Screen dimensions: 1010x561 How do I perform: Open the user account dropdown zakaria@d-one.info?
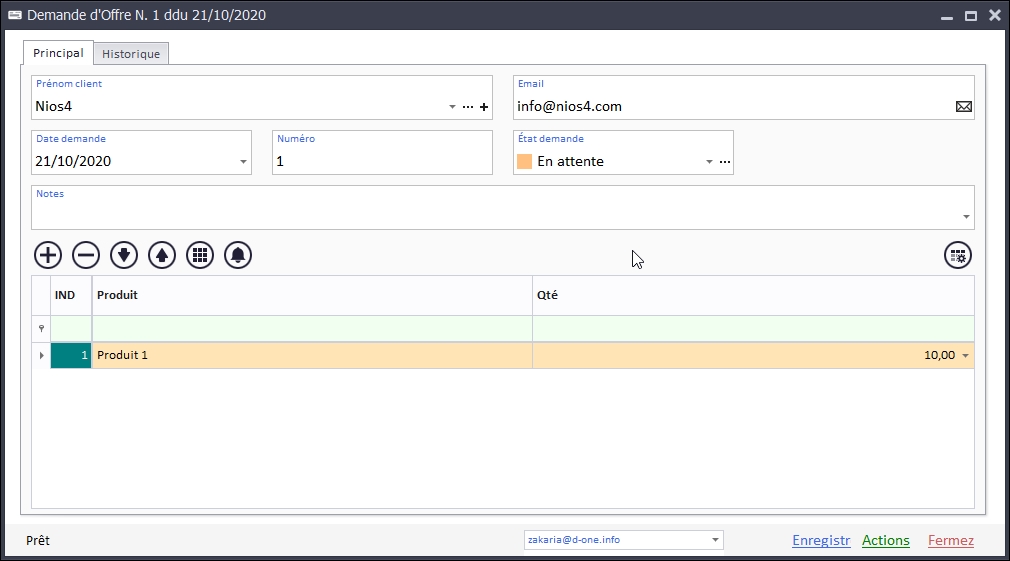tap(715, 540)
